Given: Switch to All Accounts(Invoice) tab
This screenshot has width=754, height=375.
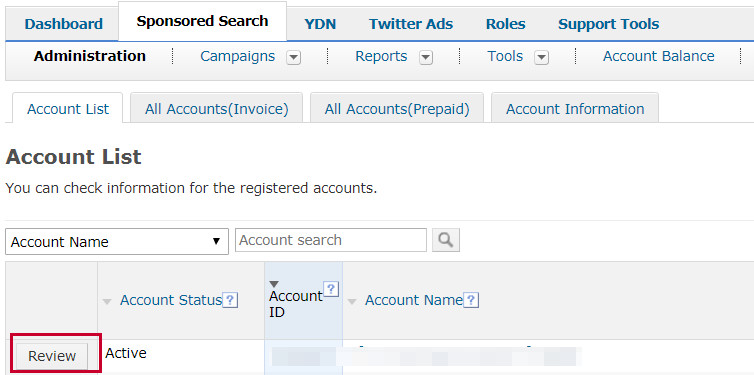Looking at the screenshot, I should pyautogui.click(x=216, y=109).
